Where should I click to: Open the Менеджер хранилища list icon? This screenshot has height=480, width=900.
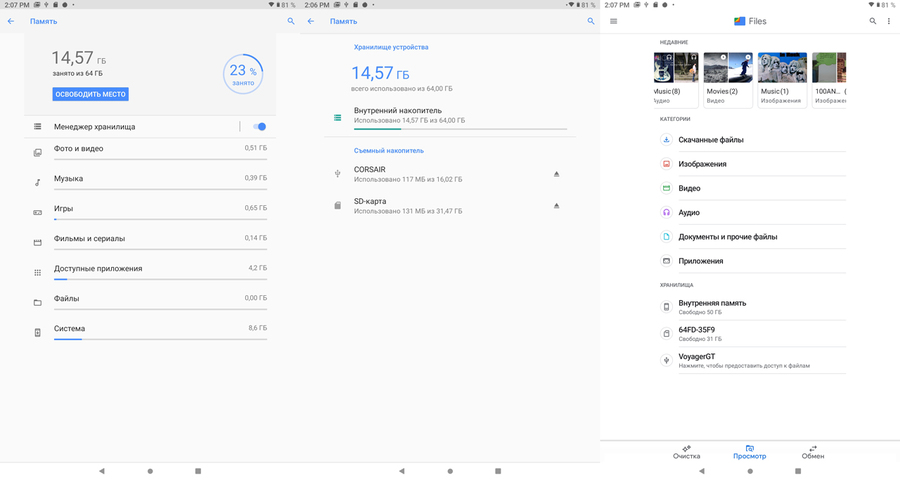click(37, 127)
